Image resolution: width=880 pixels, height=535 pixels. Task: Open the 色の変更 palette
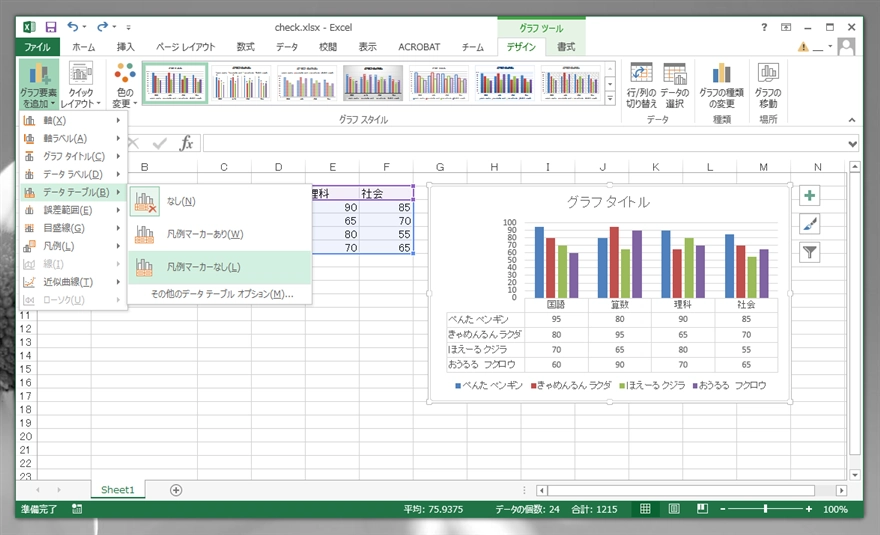[x=125, y=85]
